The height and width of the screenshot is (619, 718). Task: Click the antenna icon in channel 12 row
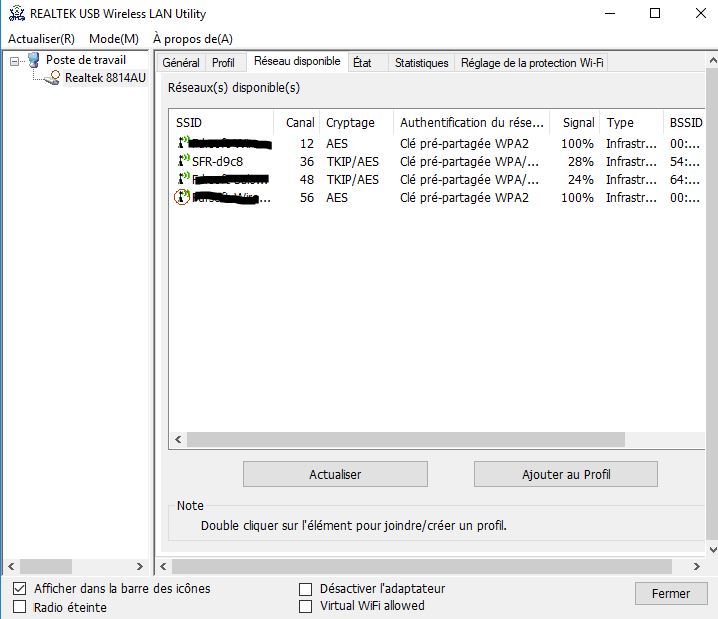pyautogui.click(x=184, y=143)
